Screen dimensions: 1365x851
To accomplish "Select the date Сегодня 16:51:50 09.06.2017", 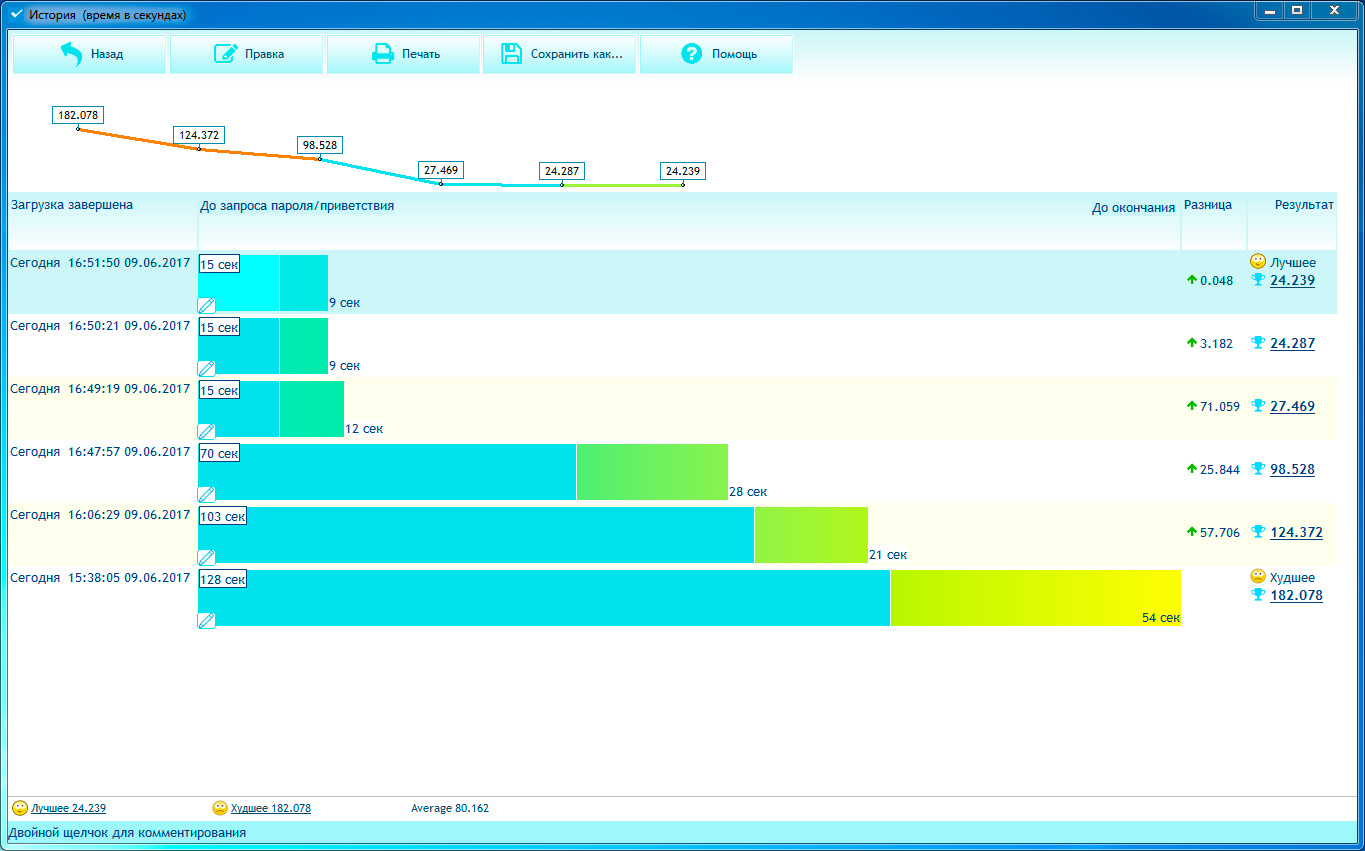I will [100, 263].
